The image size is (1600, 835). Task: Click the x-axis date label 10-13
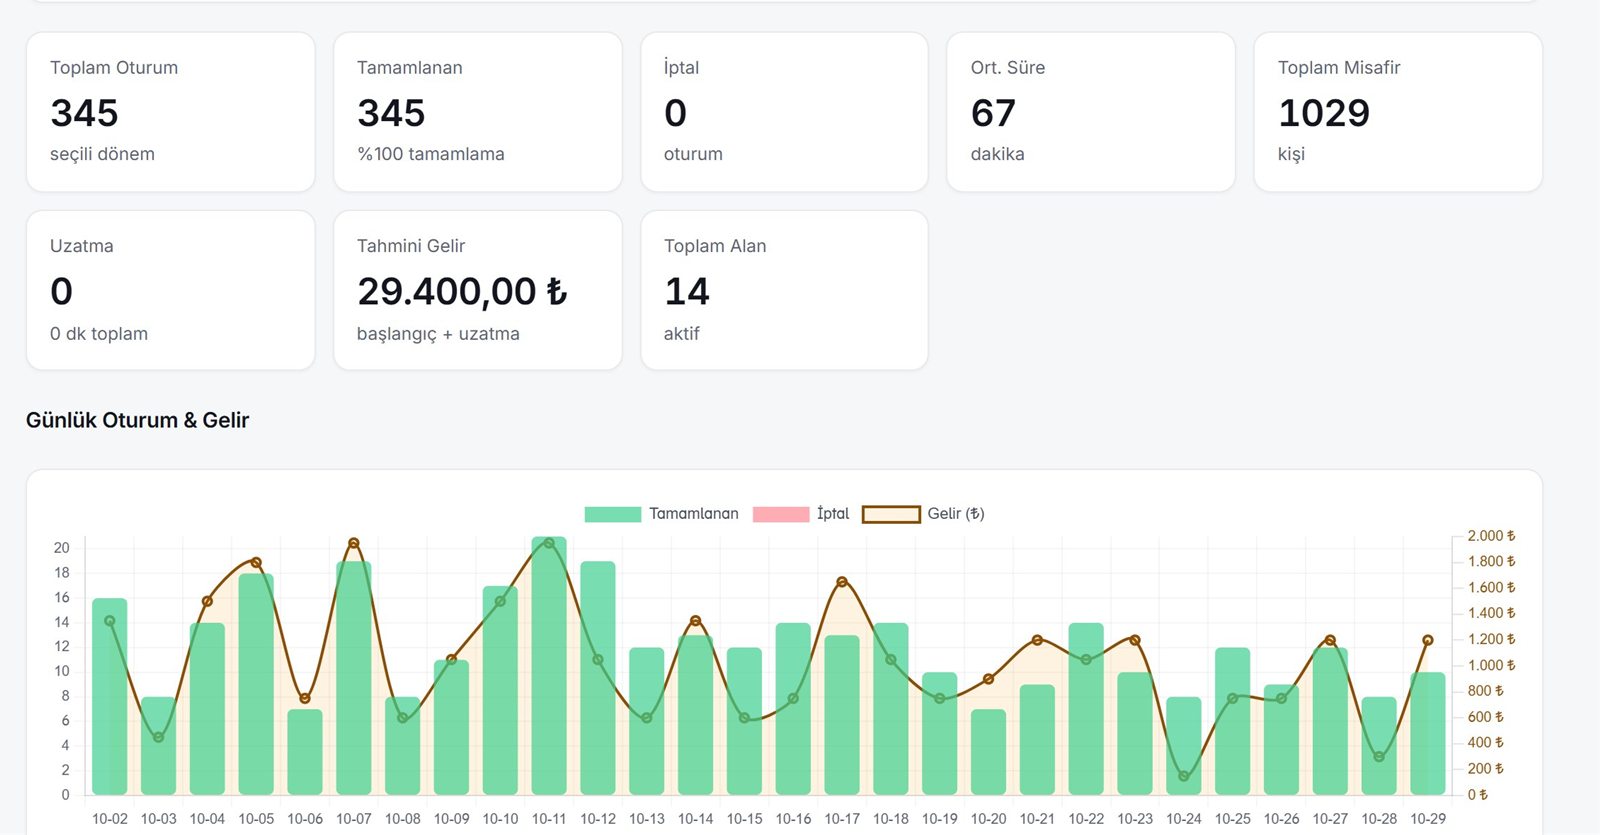(647, 819)
